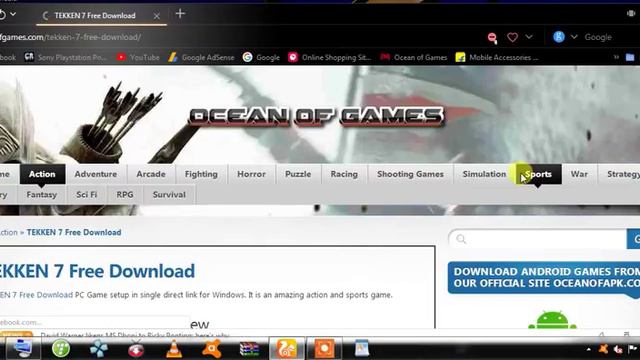Screen dimensions: 640x360
Task: Open a new browser tab
Action: [180, 14]
